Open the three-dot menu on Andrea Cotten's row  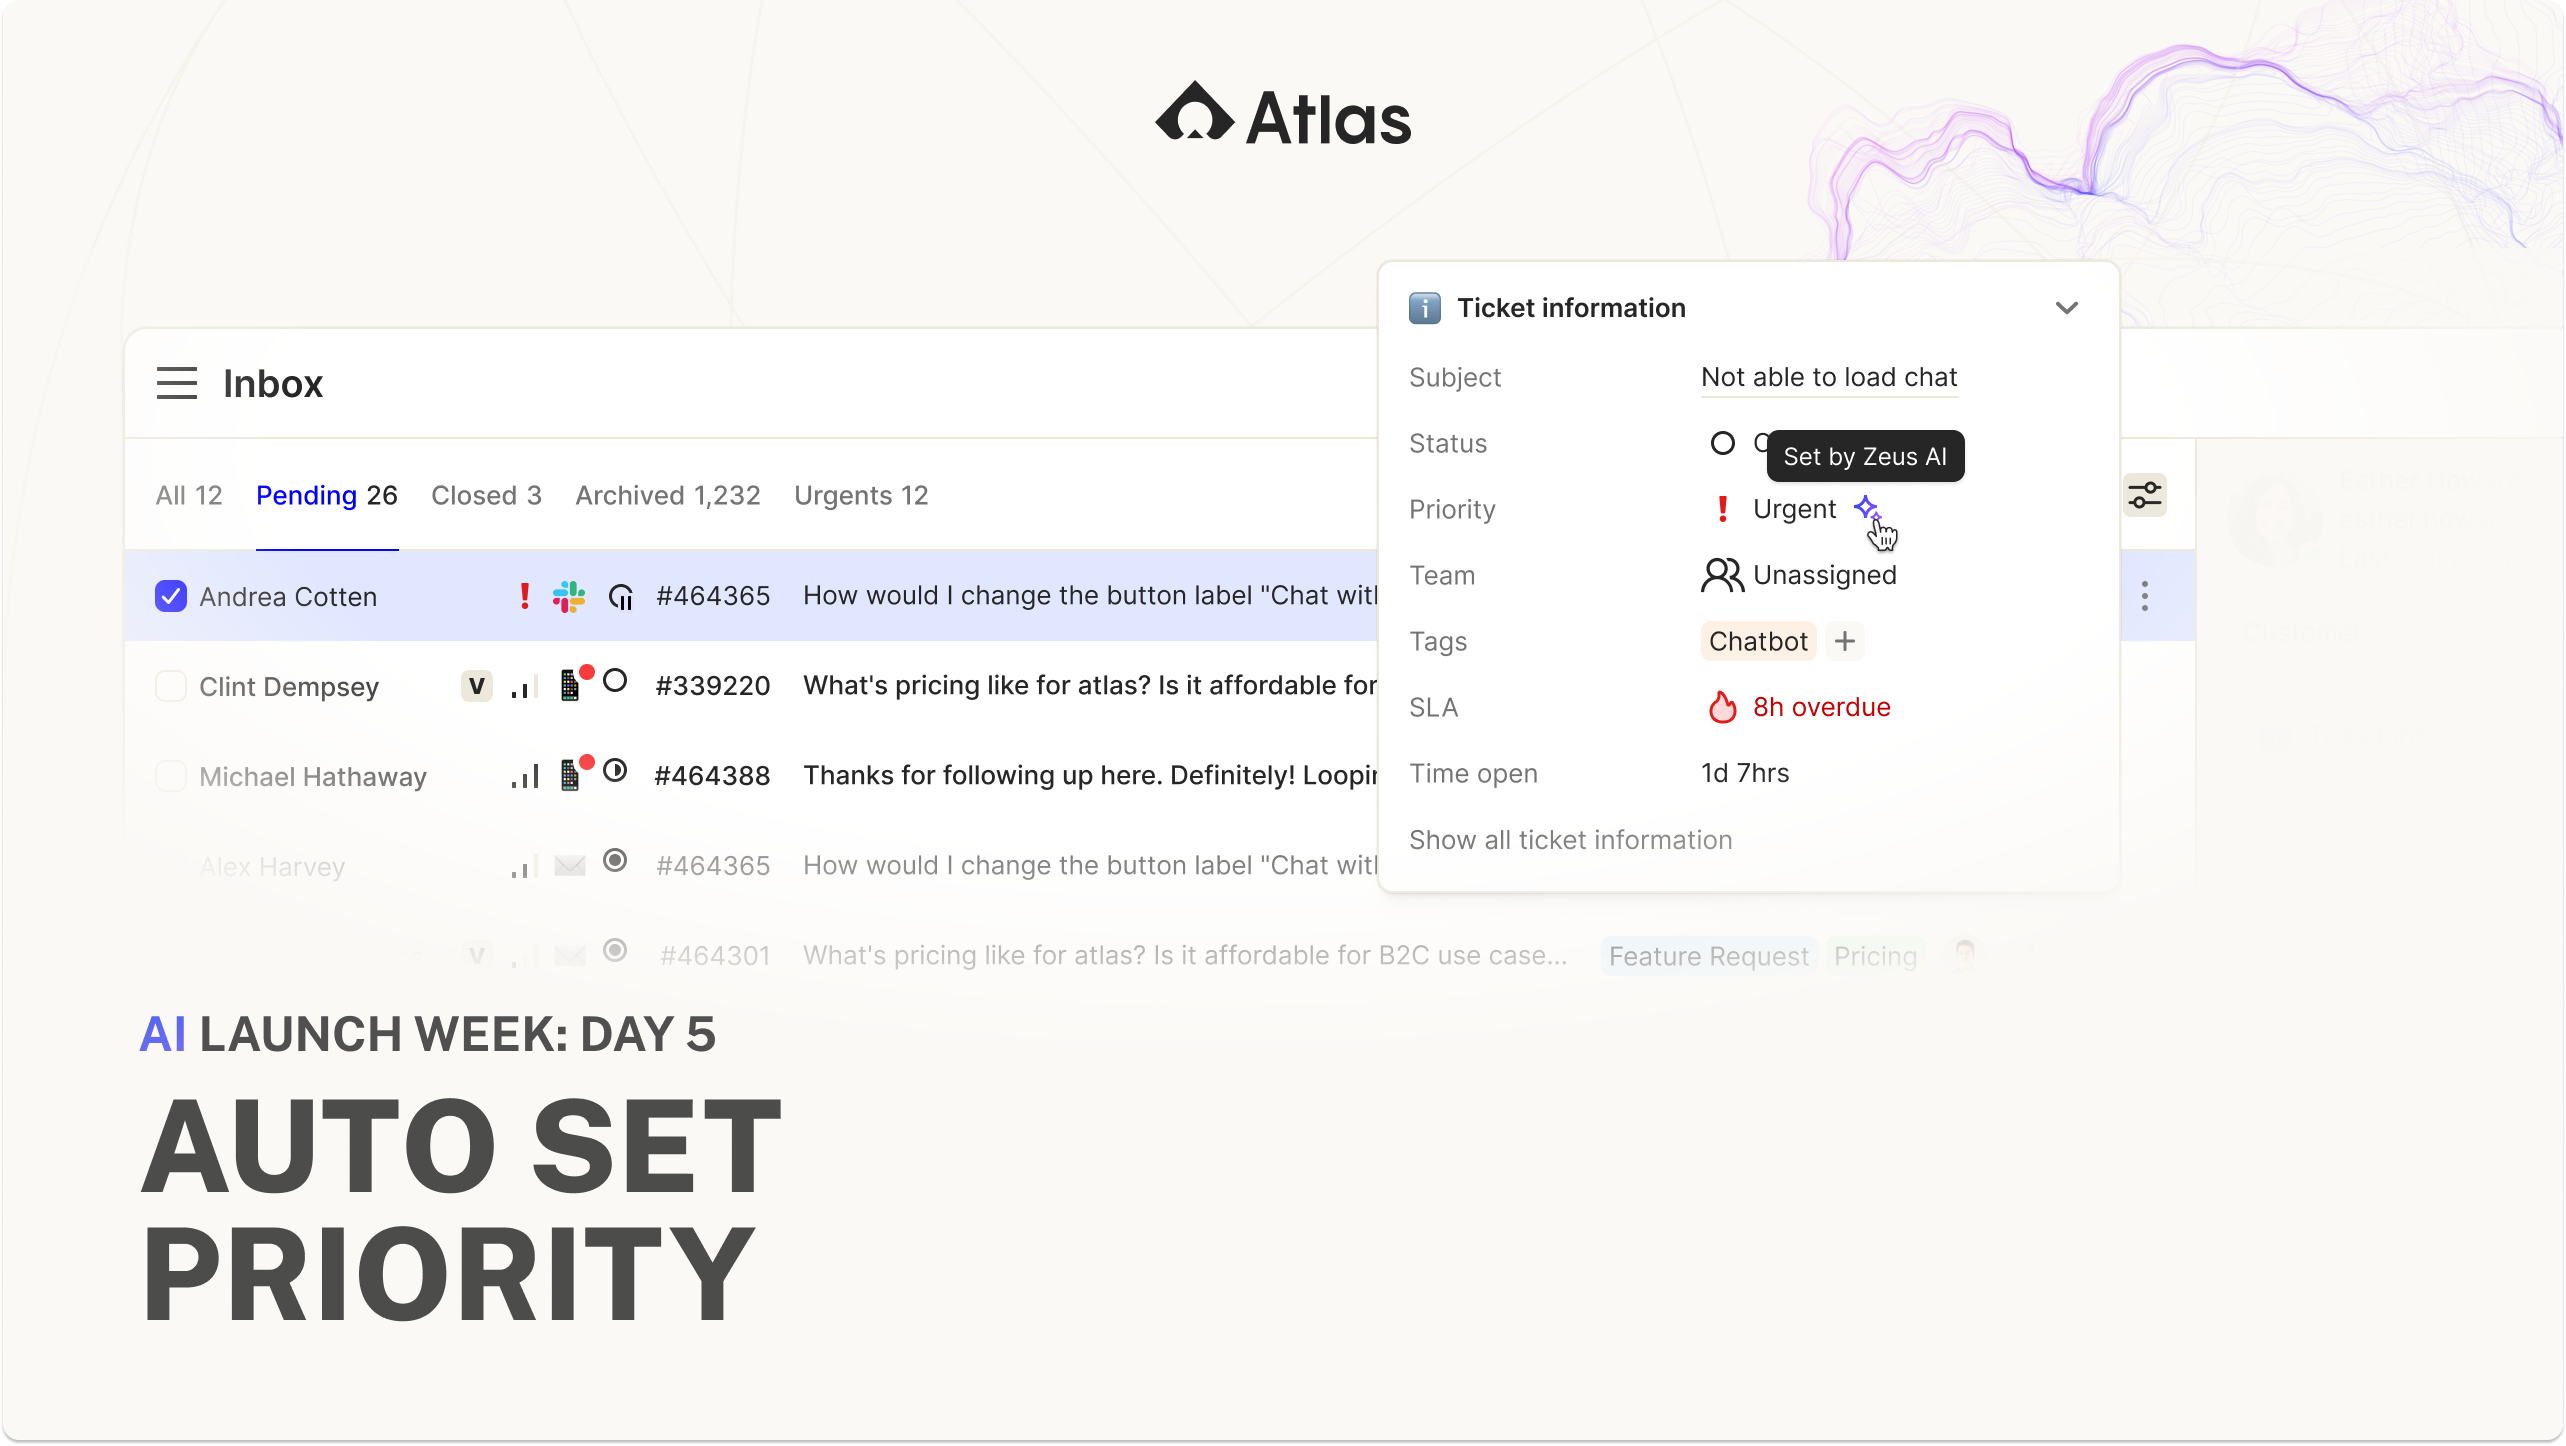tap(2144, 596)
